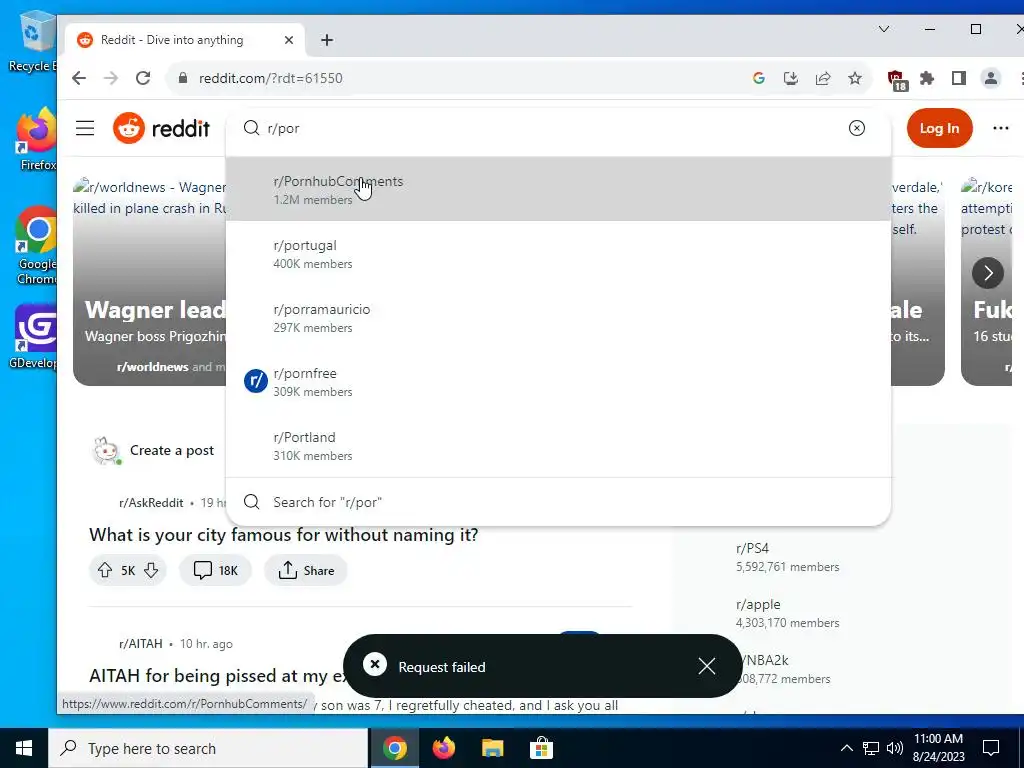This screenshot has height=768, width=1024.
Task: Click the Windows taskbar search box
Action: pyautogui.click(x=208, y=748)
